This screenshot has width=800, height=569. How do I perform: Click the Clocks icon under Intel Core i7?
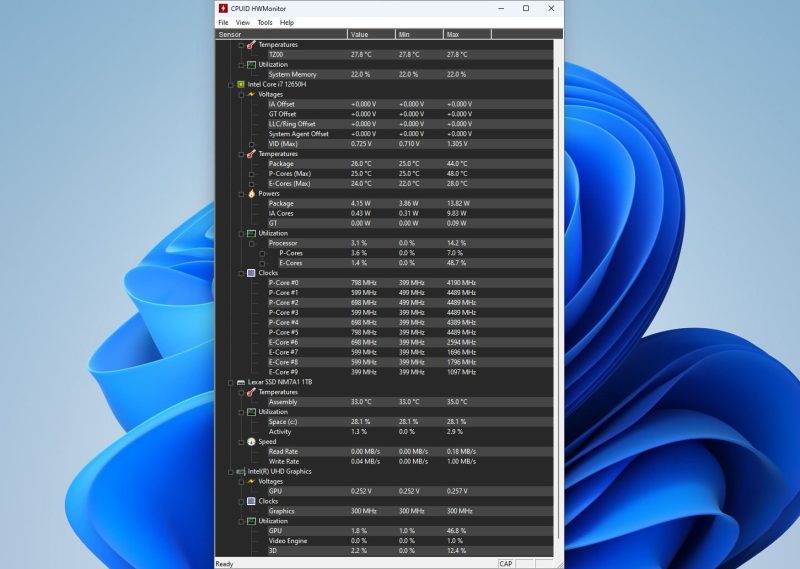pos(251,273)
